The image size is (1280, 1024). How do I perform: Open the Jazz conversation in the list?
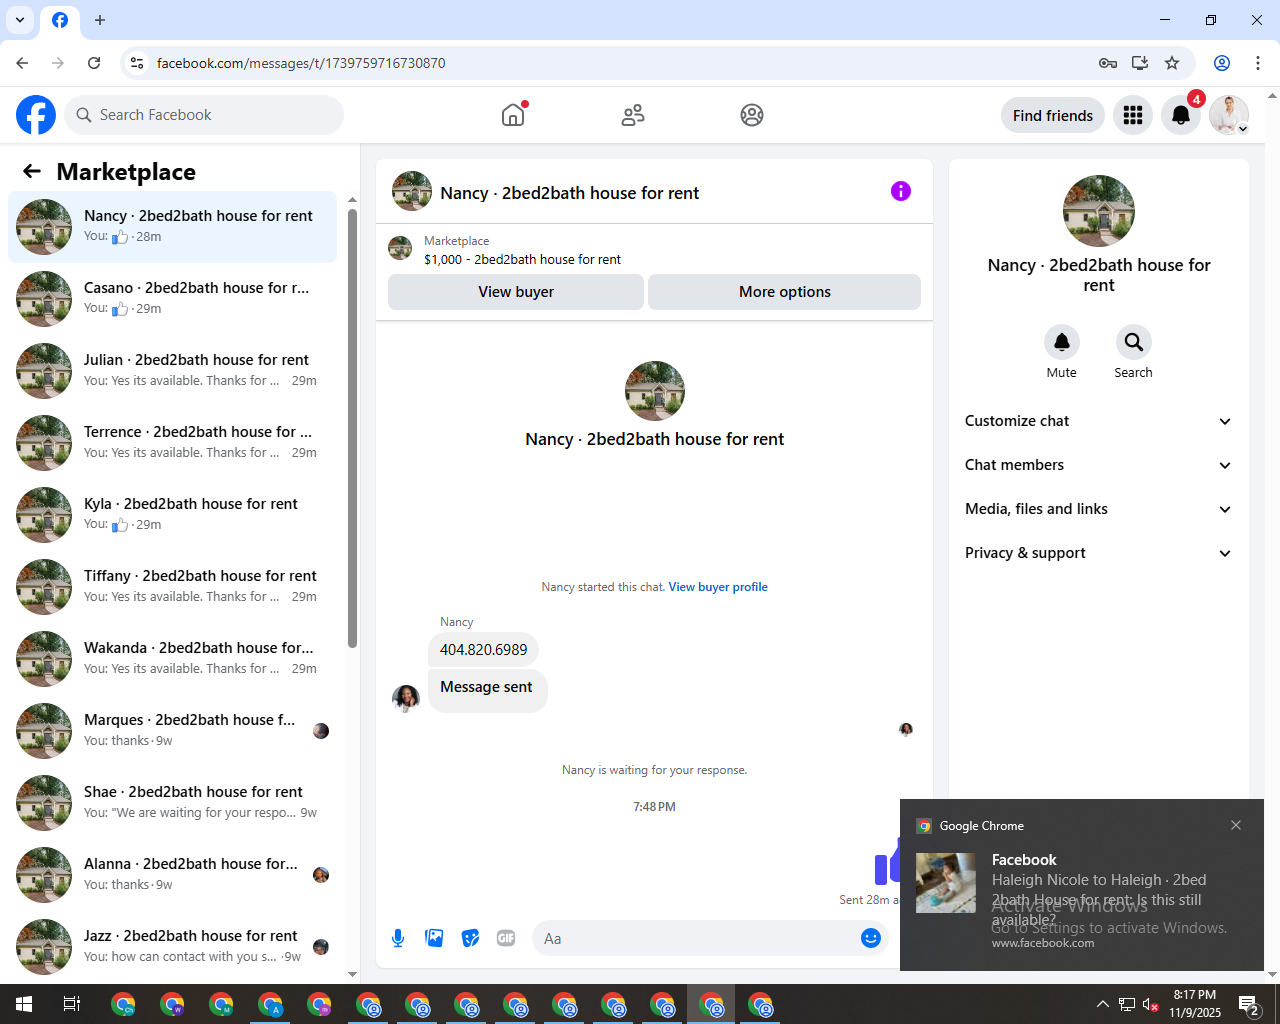click(x=173, y=947)
